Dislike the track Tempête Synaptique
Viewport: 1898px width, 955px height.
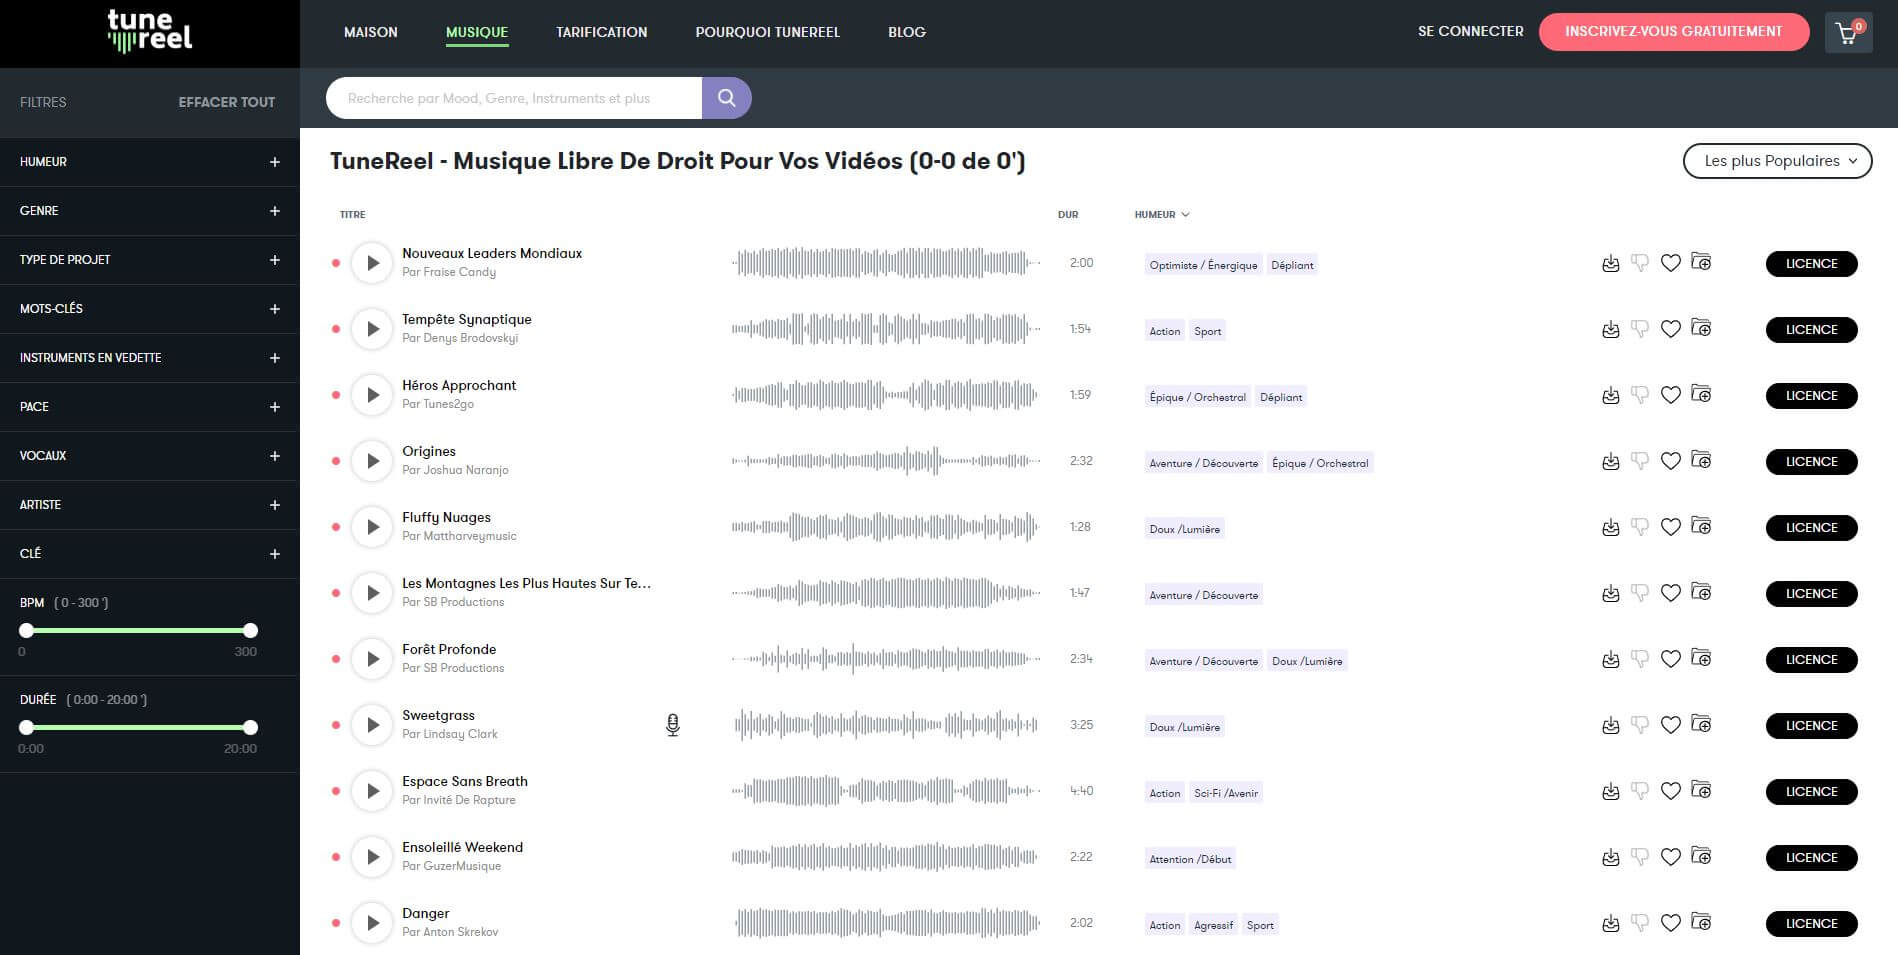[x=1640, y=329]
